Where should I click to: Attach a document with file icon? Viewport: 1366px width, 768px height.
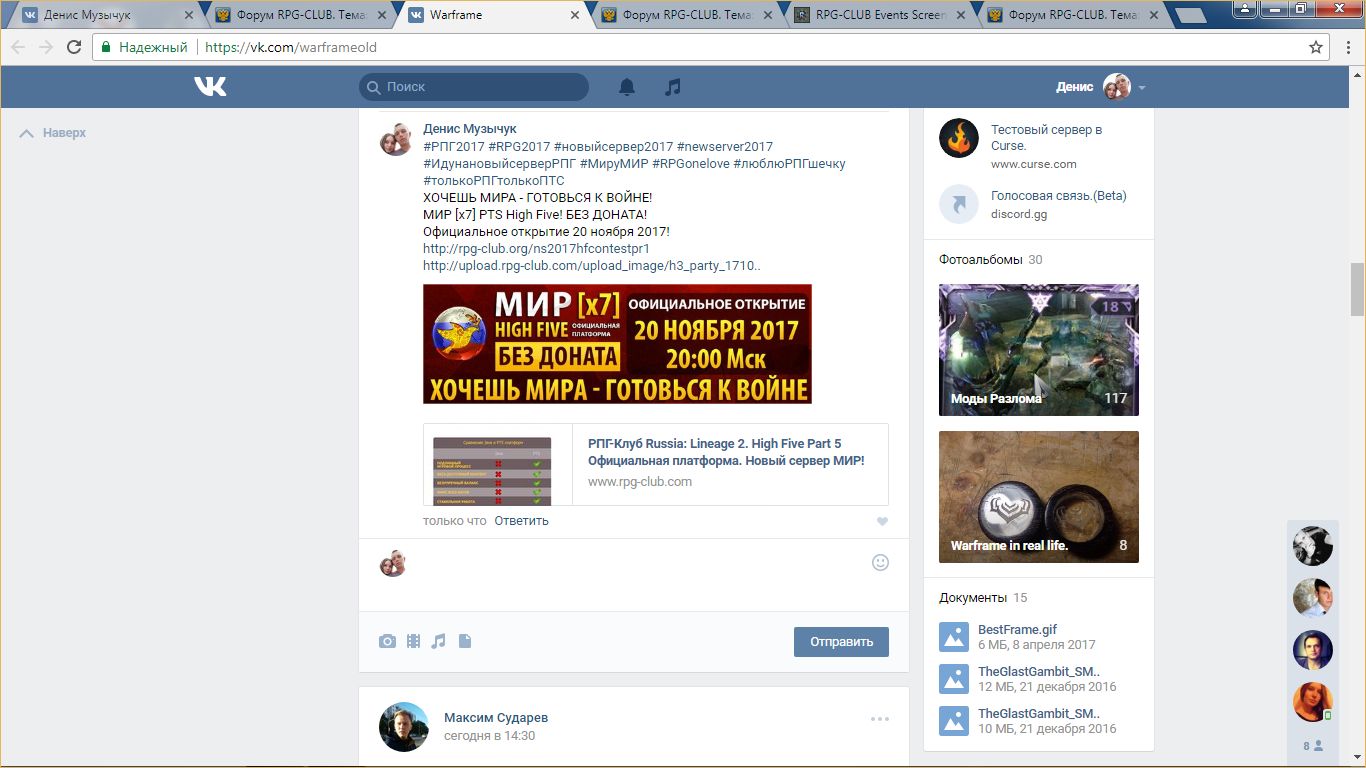click(464, 641)
